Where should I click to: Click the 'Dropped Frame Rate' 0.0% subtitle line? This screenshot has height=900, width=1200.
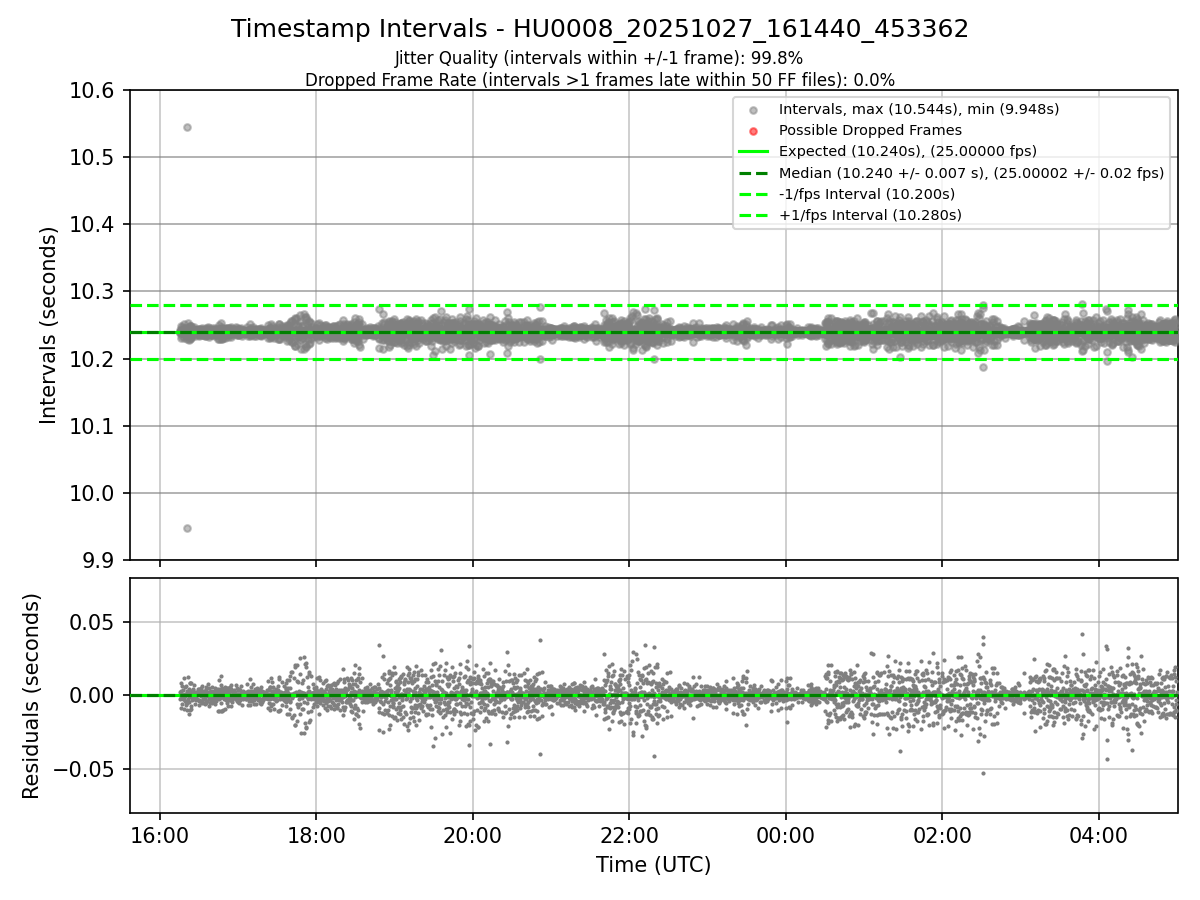(600, 80)
